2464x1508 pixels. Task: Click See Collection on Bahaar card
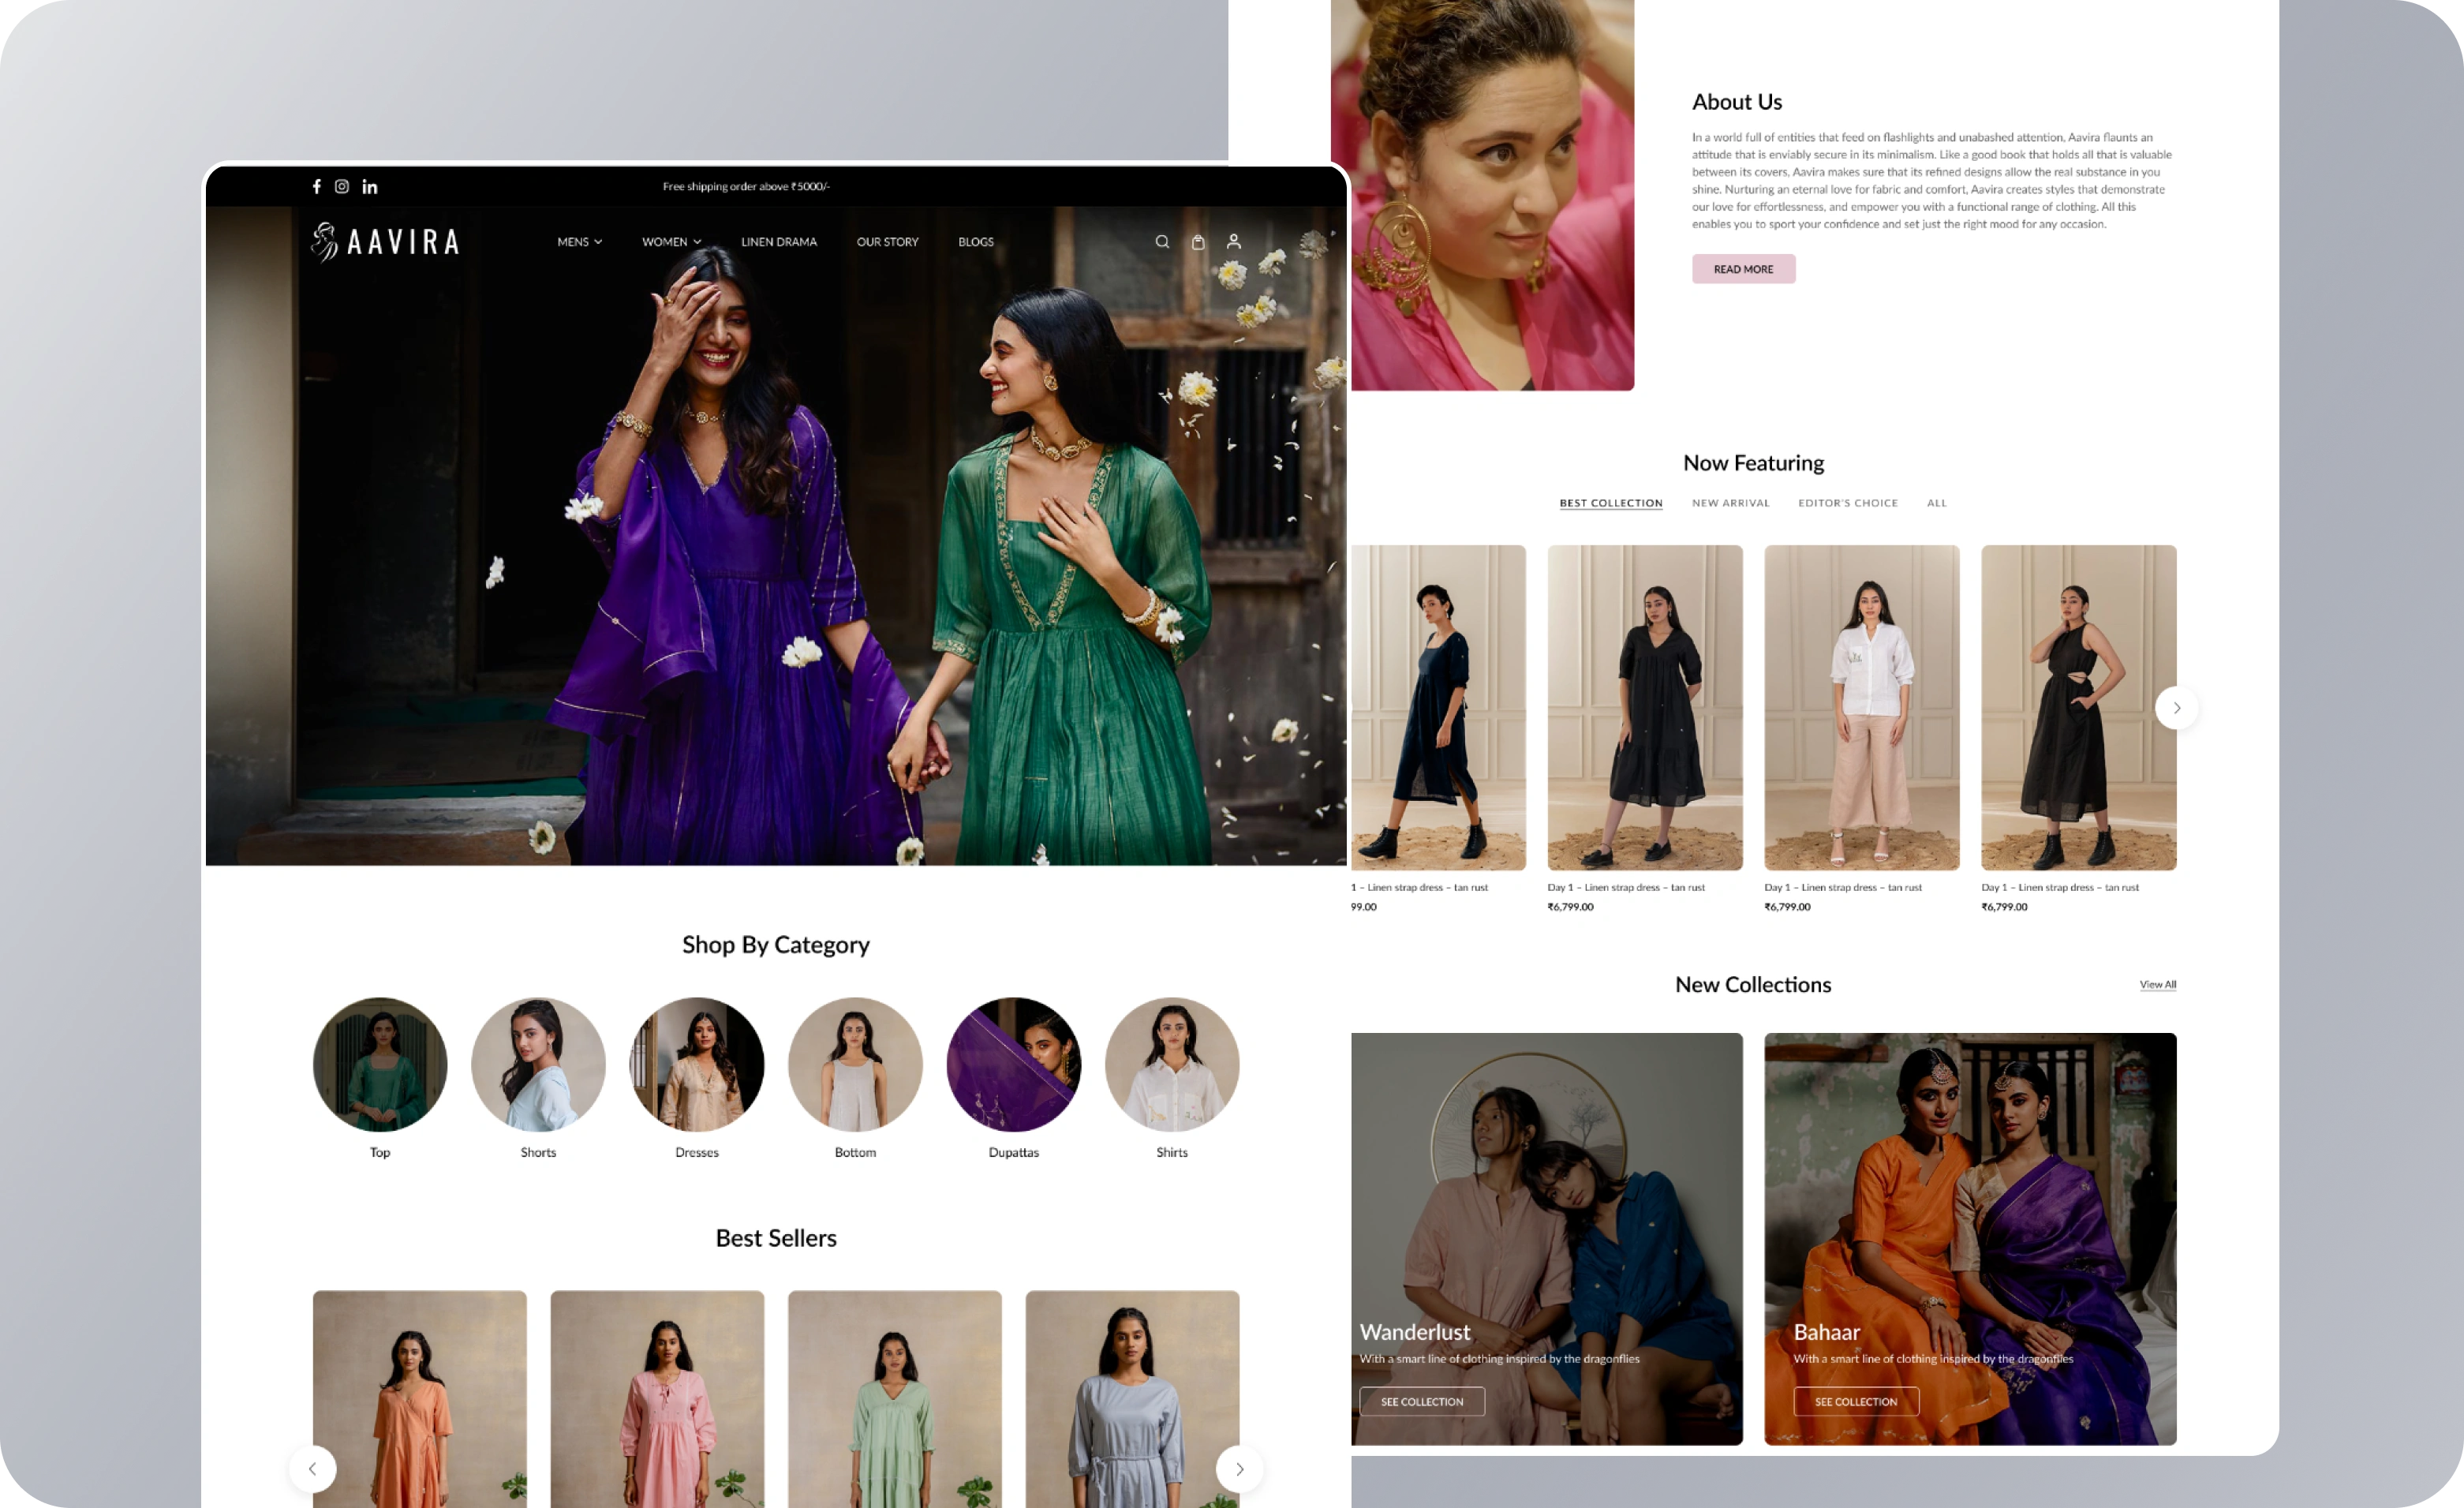tap(1856, 1402)
